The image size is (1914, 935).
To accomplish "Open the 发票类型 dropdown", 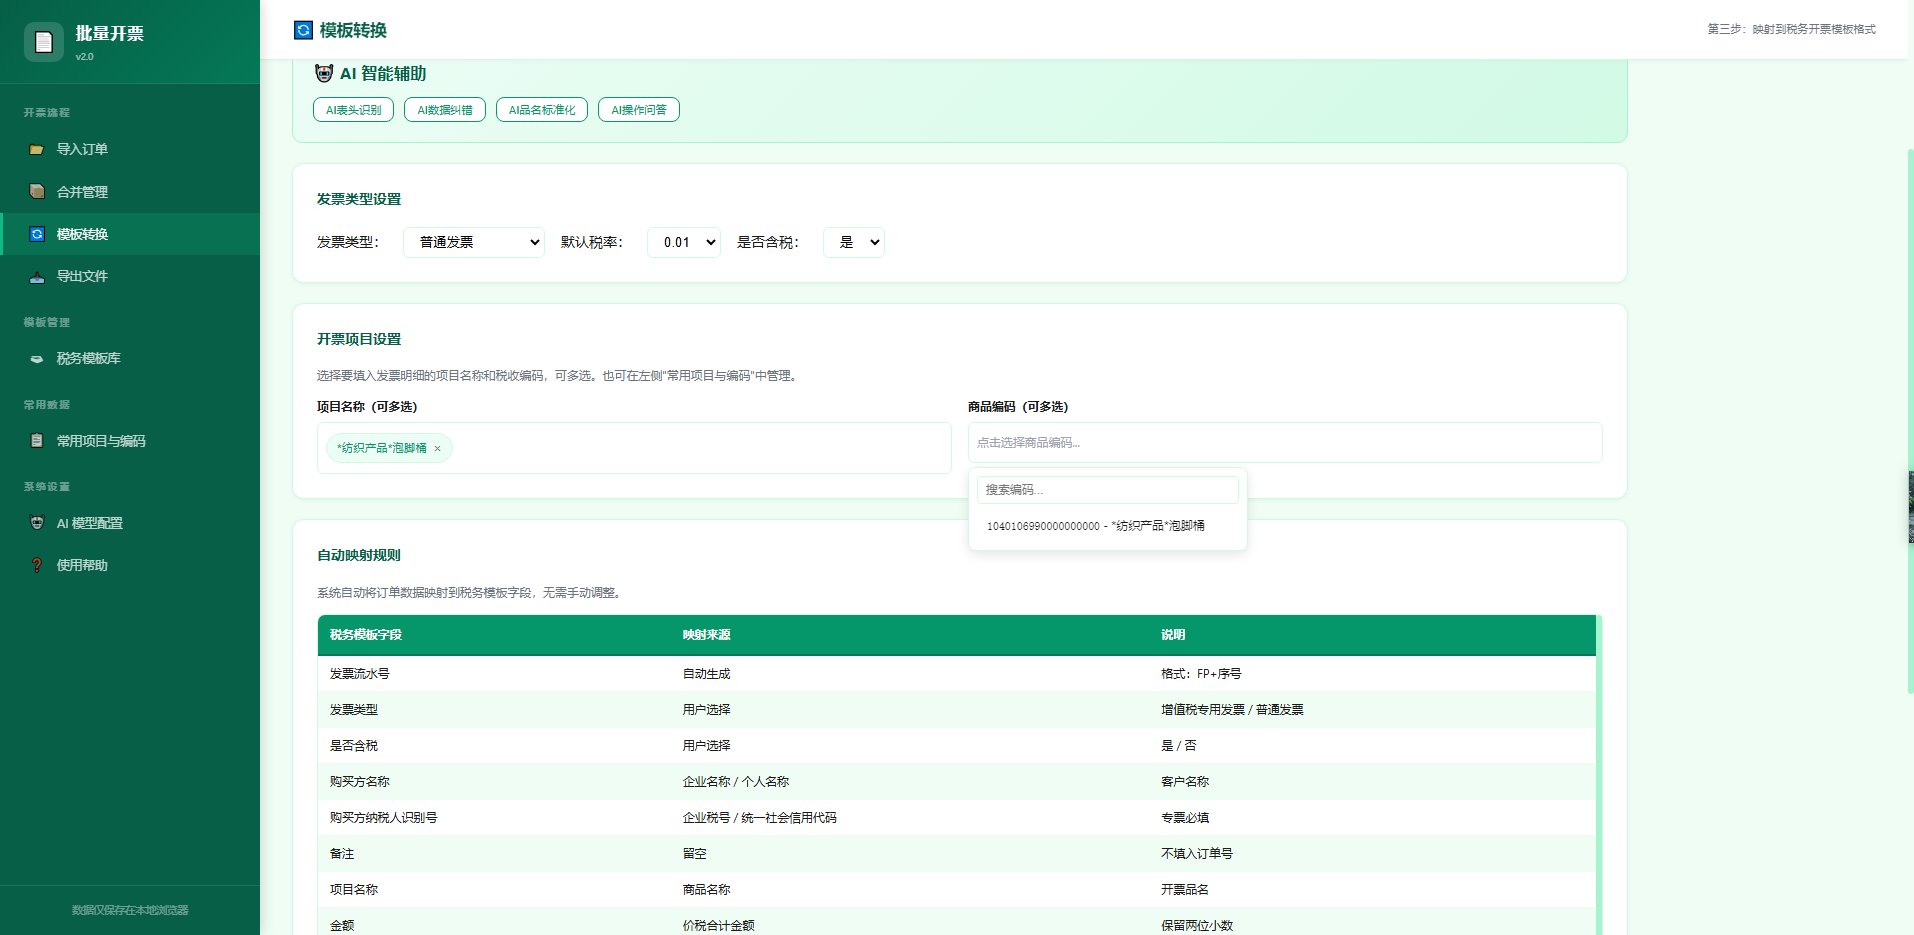I will point(474,242).
